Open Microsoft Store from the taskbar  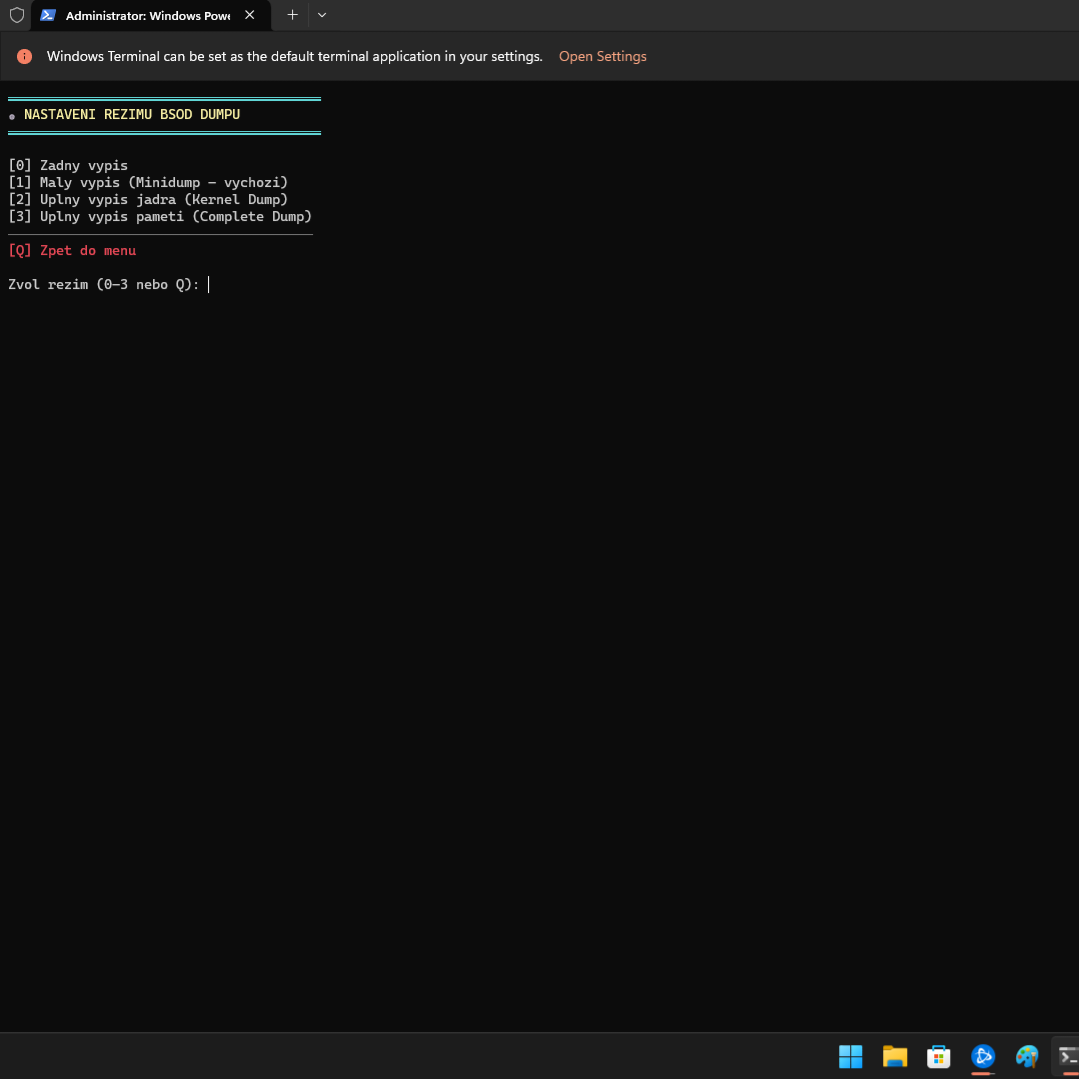(938, 1056)
